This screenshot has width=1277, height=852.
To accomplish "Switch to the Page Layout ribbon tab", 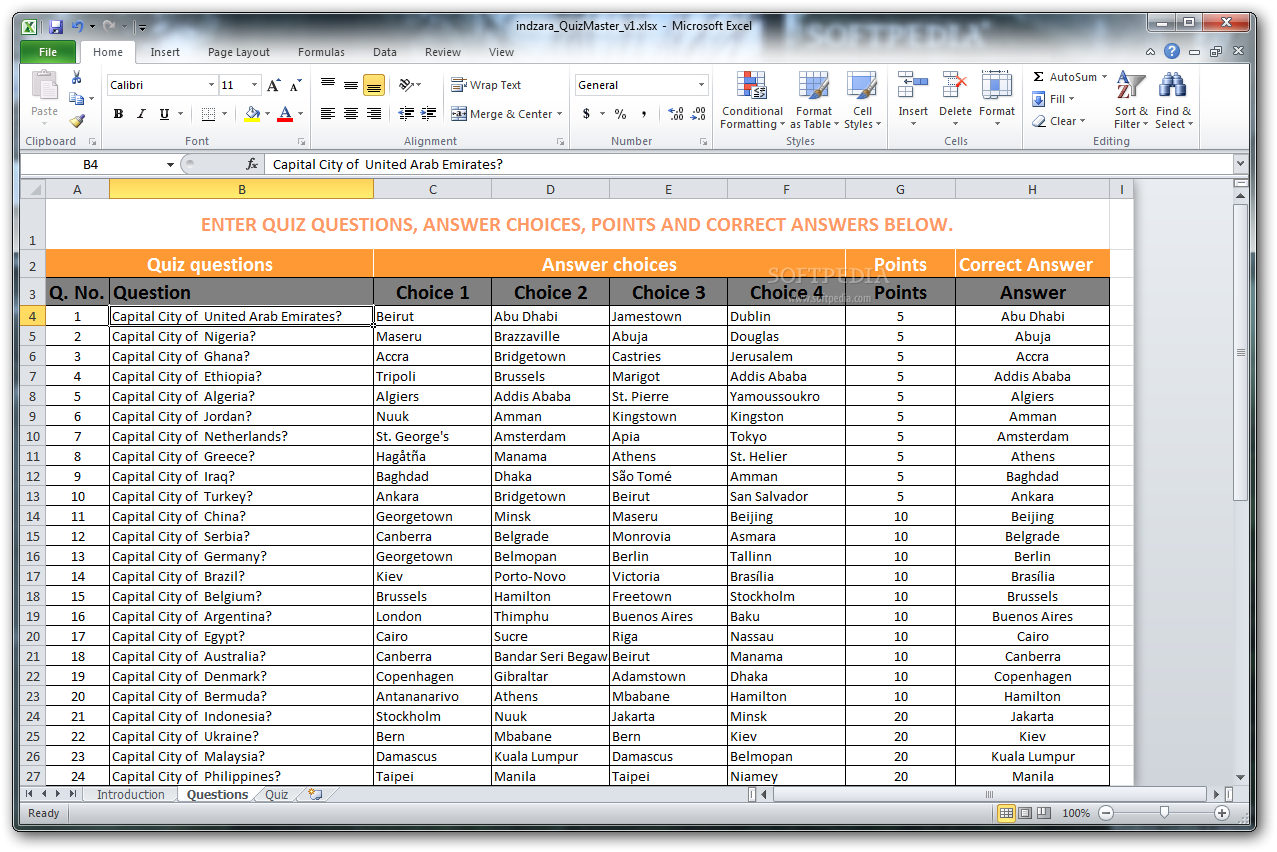I will (239, 52).
